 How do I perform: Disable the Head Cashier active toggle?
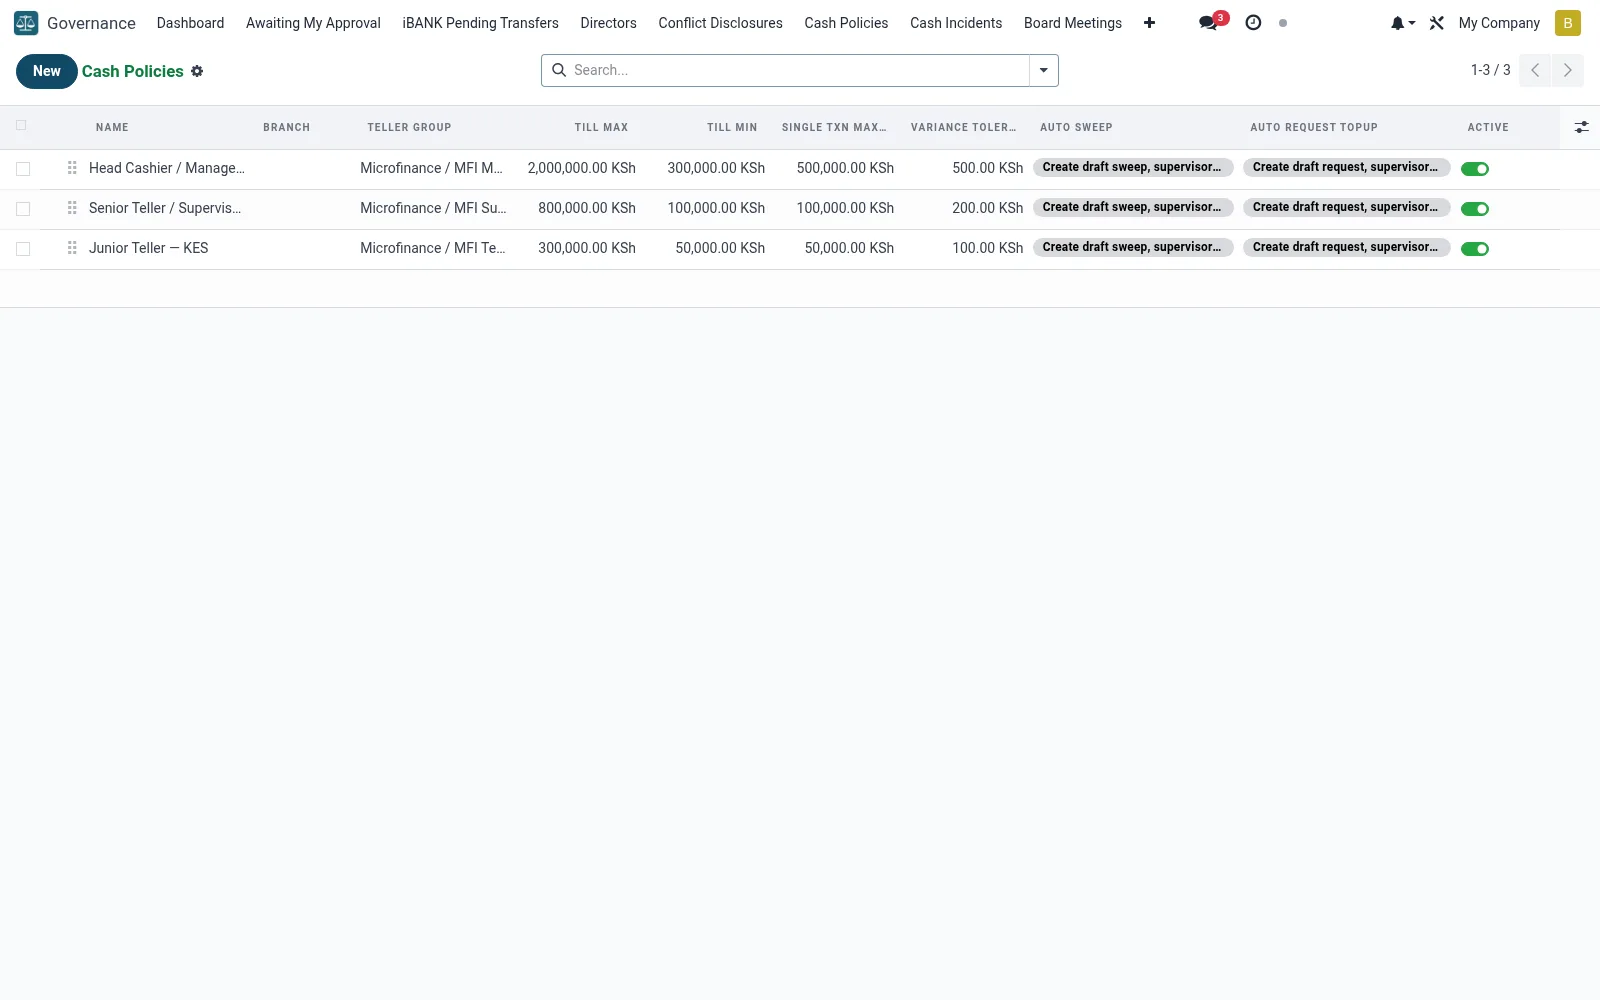click(1475, 169)
